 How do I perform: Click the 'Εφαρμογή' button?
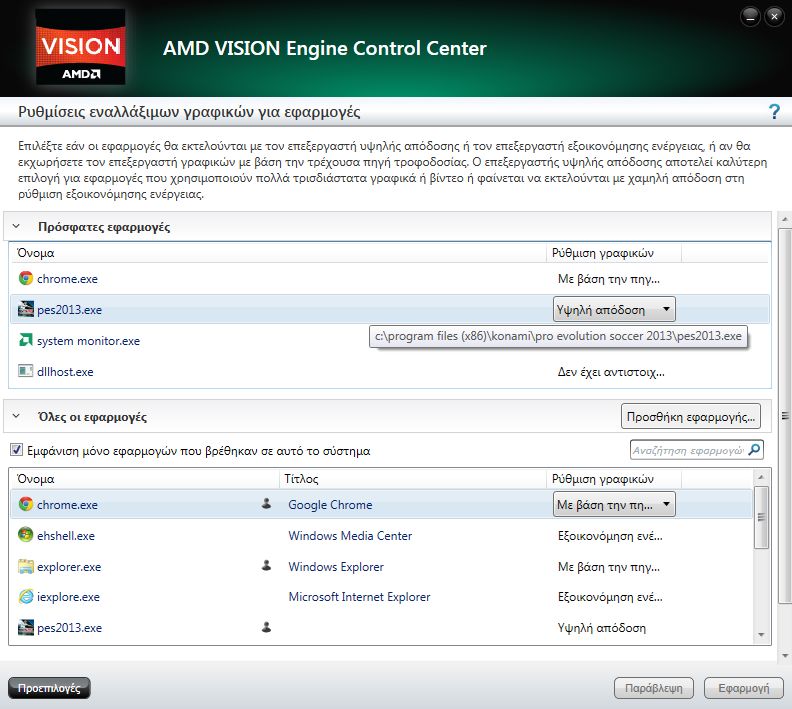(744, 688)
